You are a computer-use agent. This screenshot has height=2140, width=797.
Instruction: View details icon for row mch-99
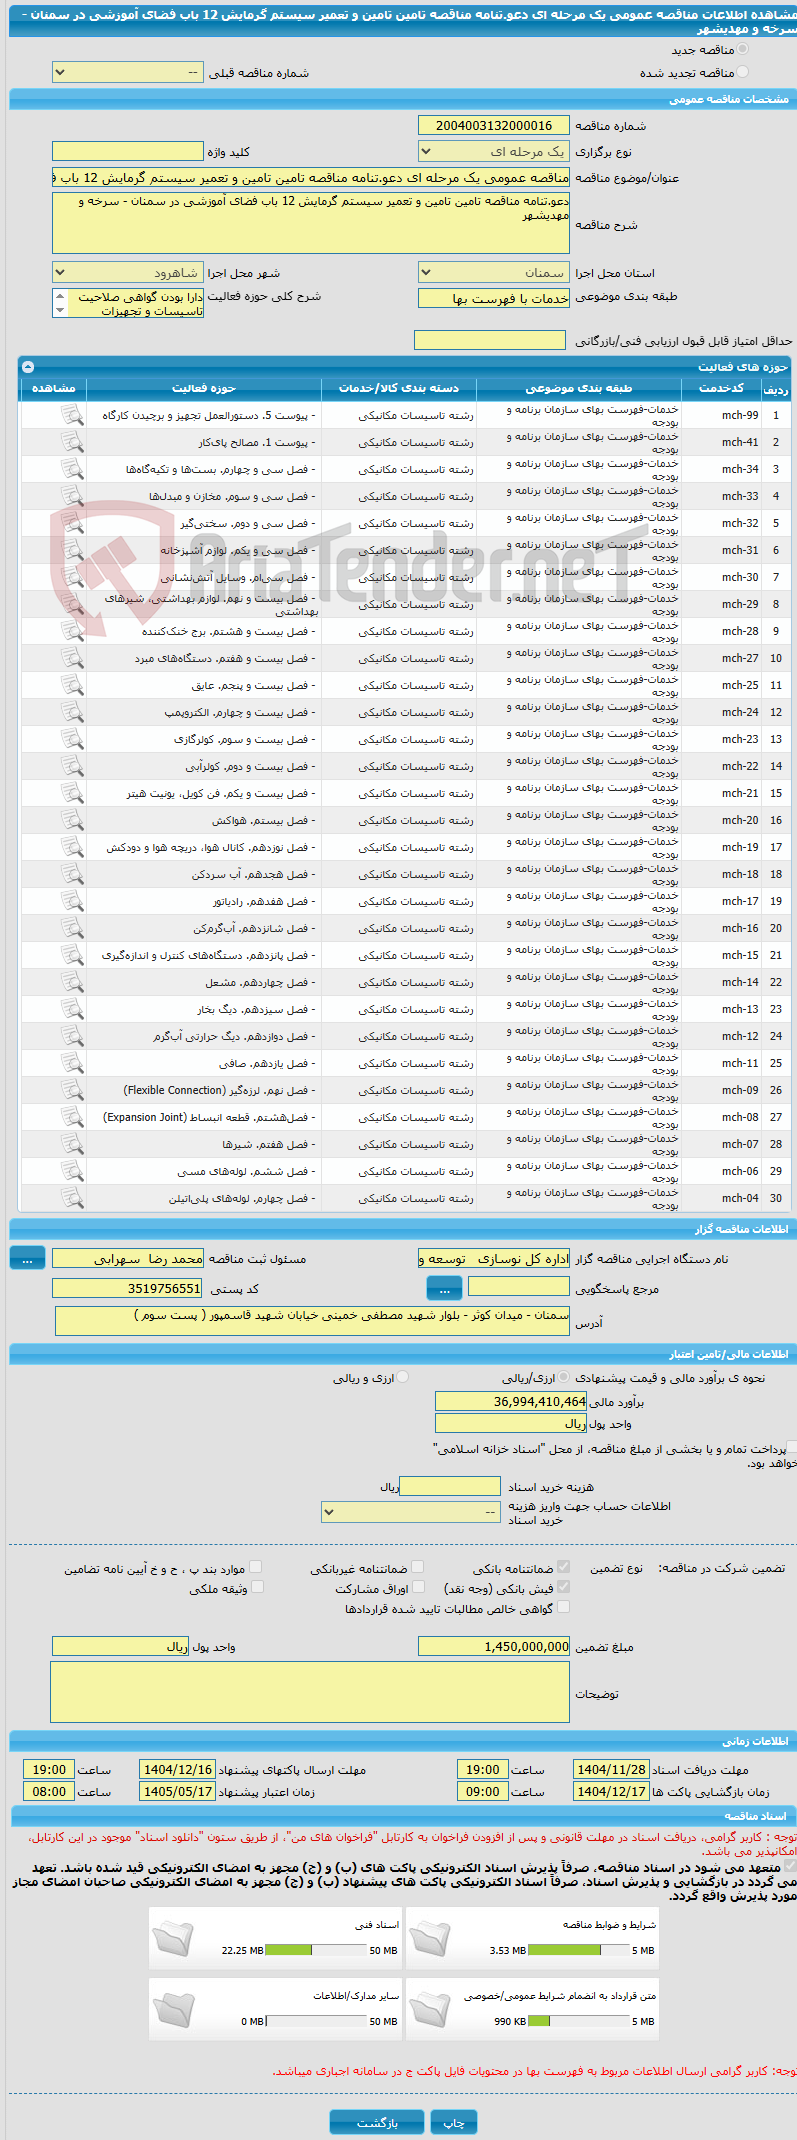click(x=72, y=415)
